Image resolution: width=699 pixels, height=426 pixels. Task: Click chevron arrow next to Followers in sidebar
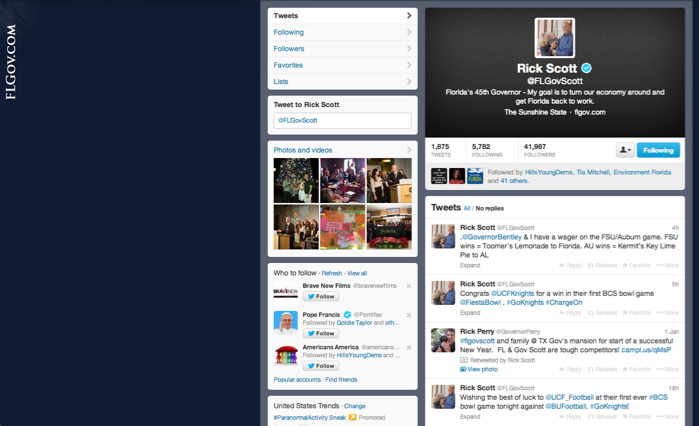pos(409,49)
